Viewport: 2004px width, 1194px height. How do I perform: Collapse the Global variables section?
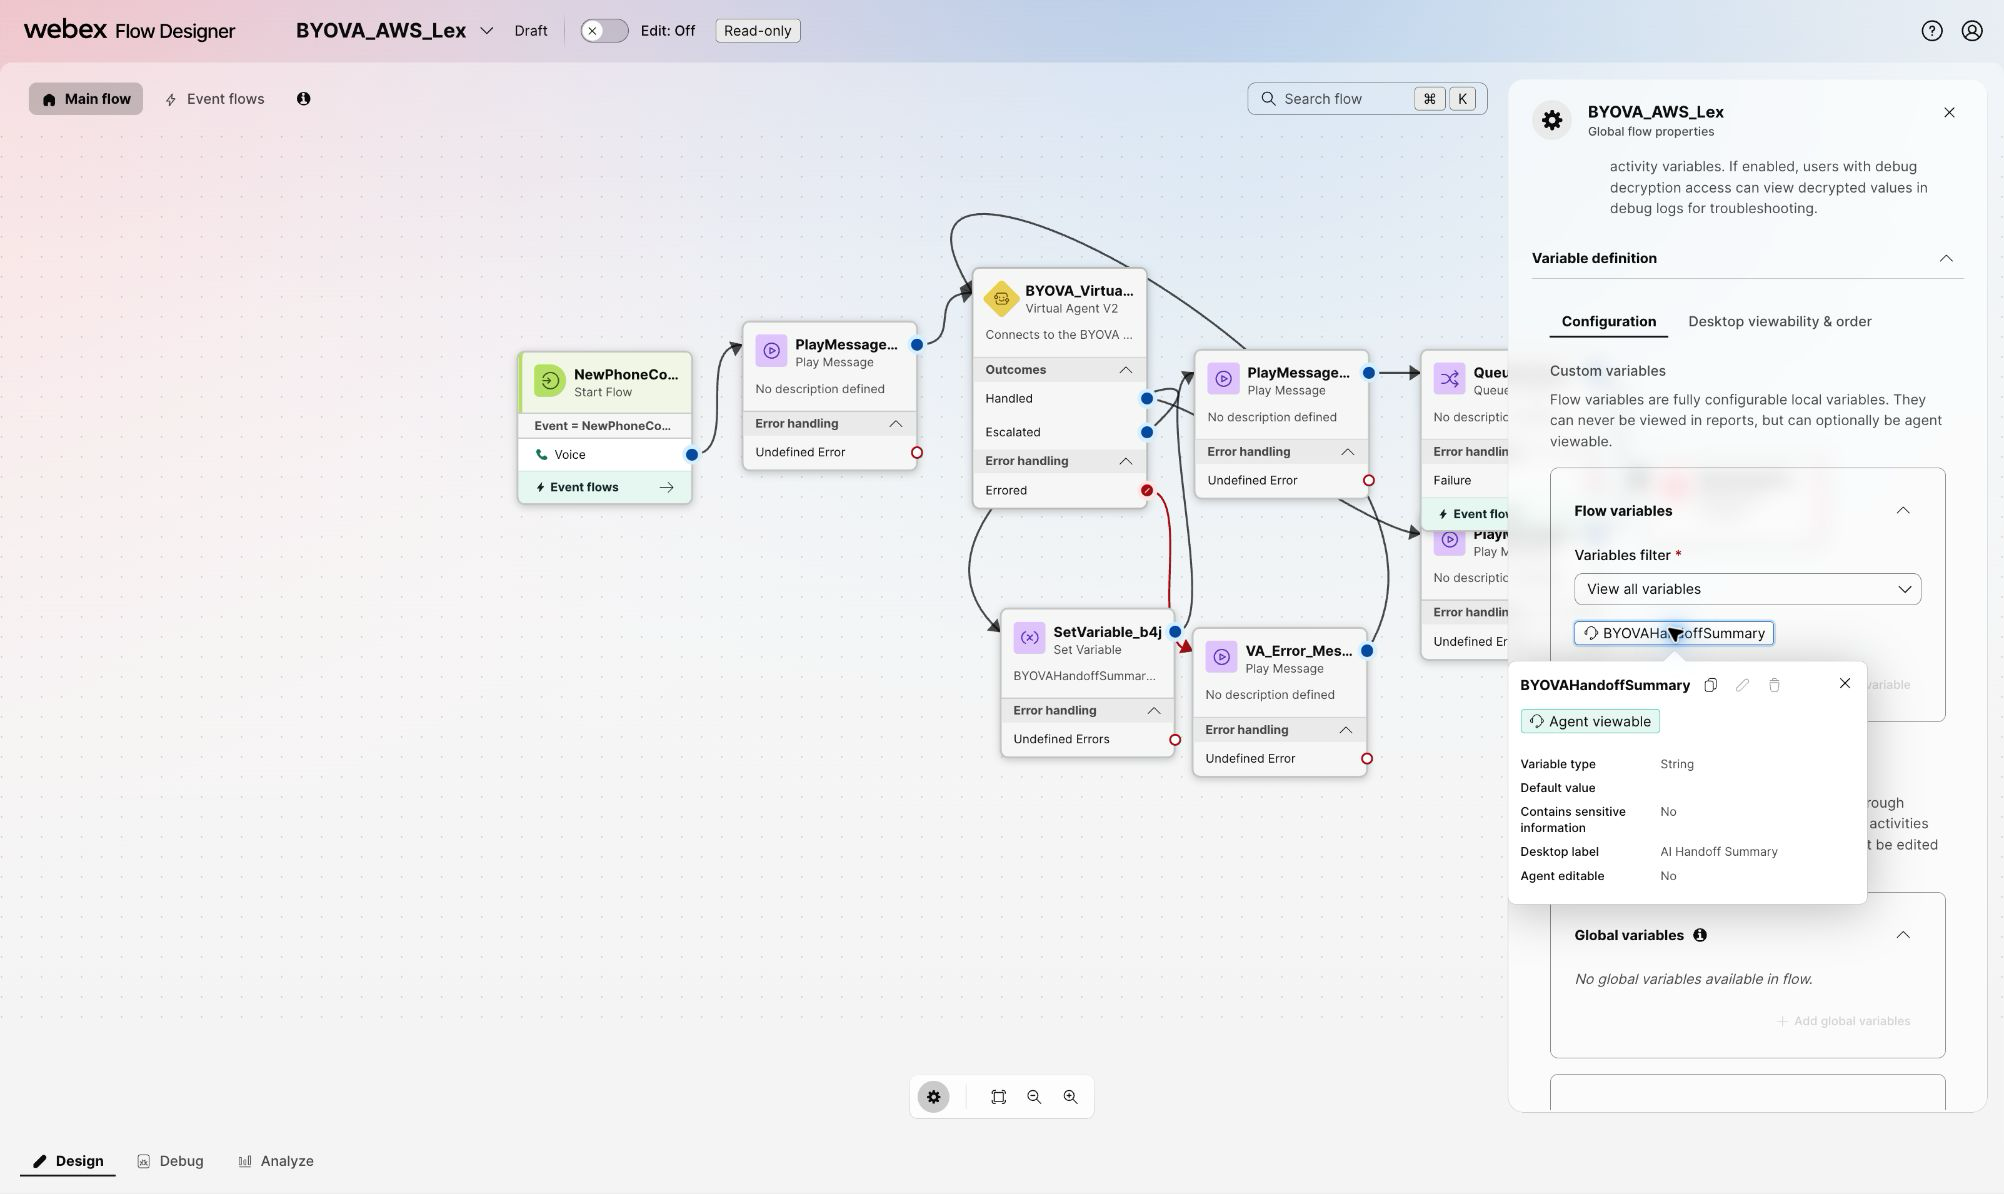pos(1903,935)
